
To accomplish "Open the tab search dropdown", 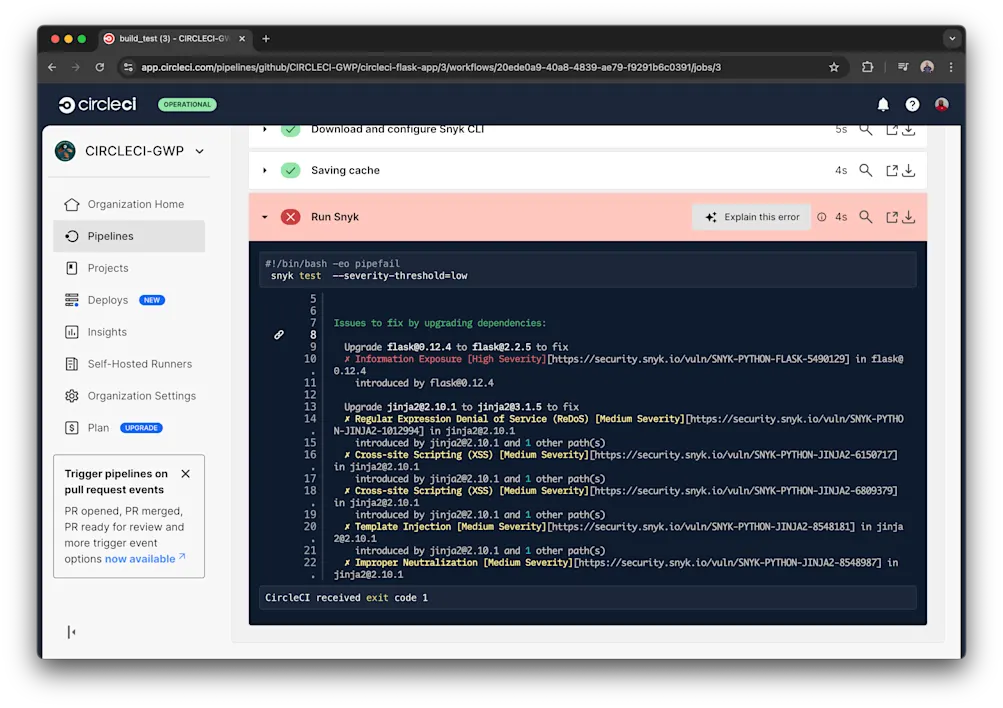I will tap(952, 38).
